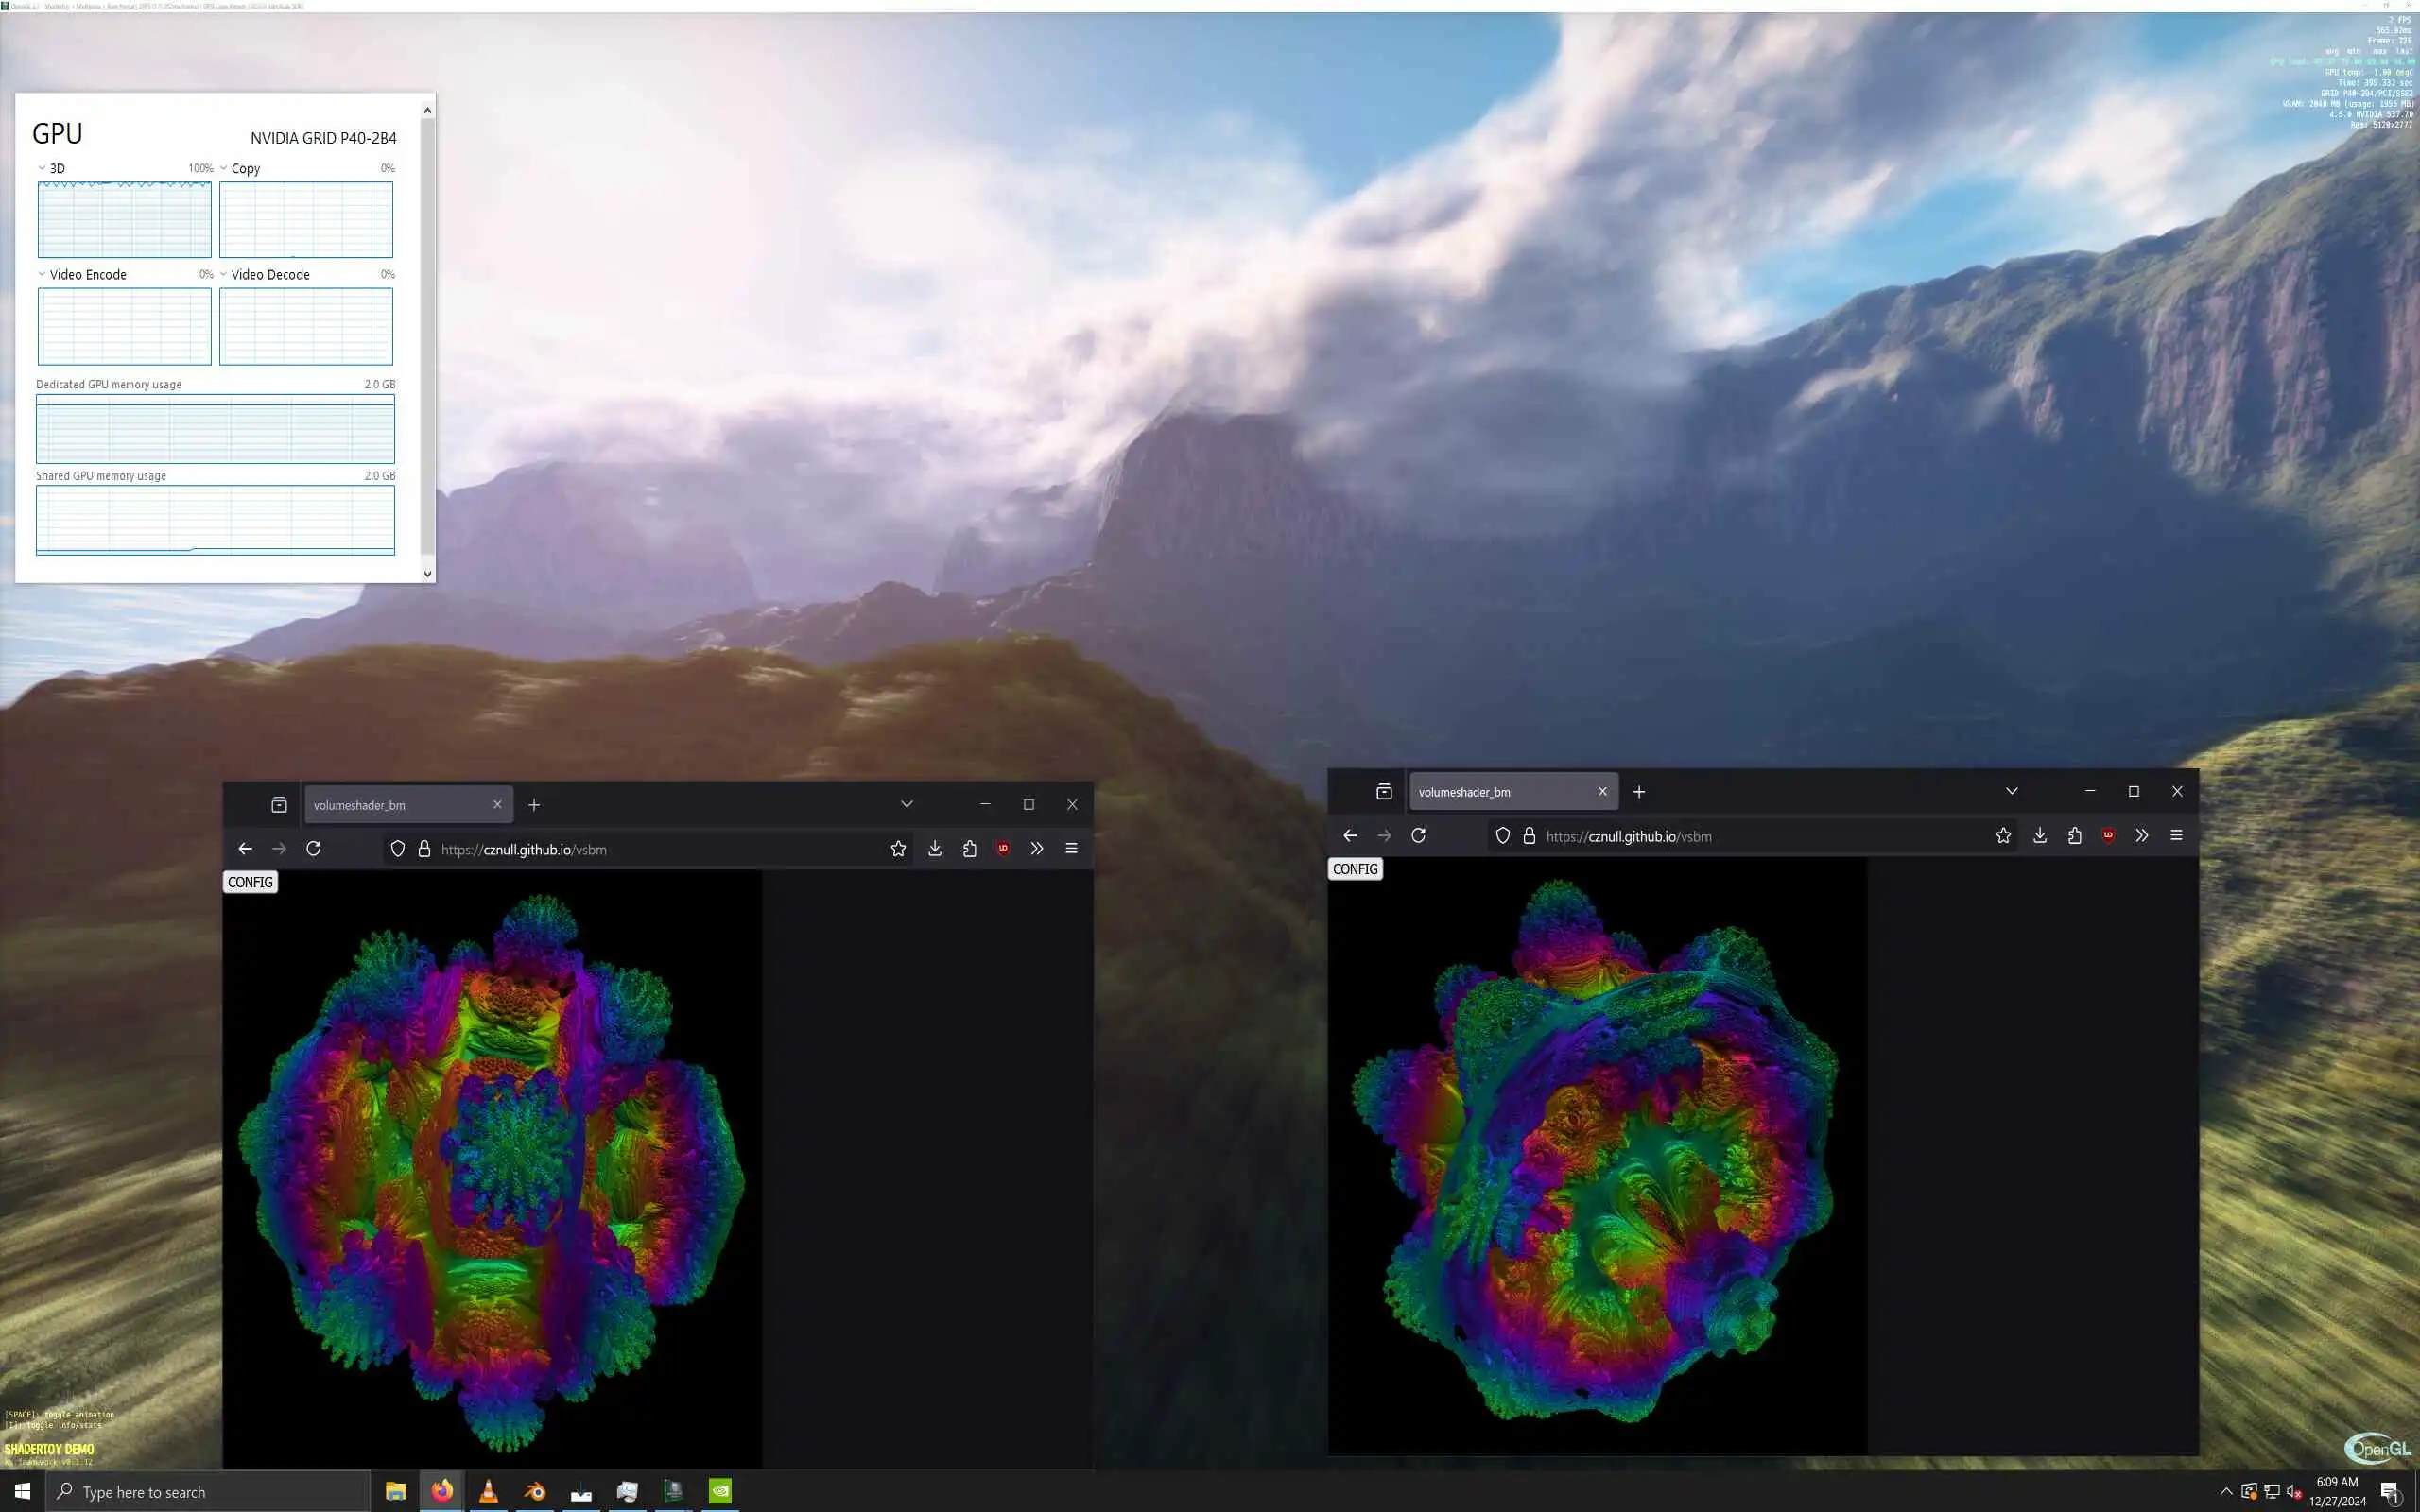Open extensions puzzle icon in left Firefox window
Viewport: 2420px width, 1512px height.
pos(969,848)
